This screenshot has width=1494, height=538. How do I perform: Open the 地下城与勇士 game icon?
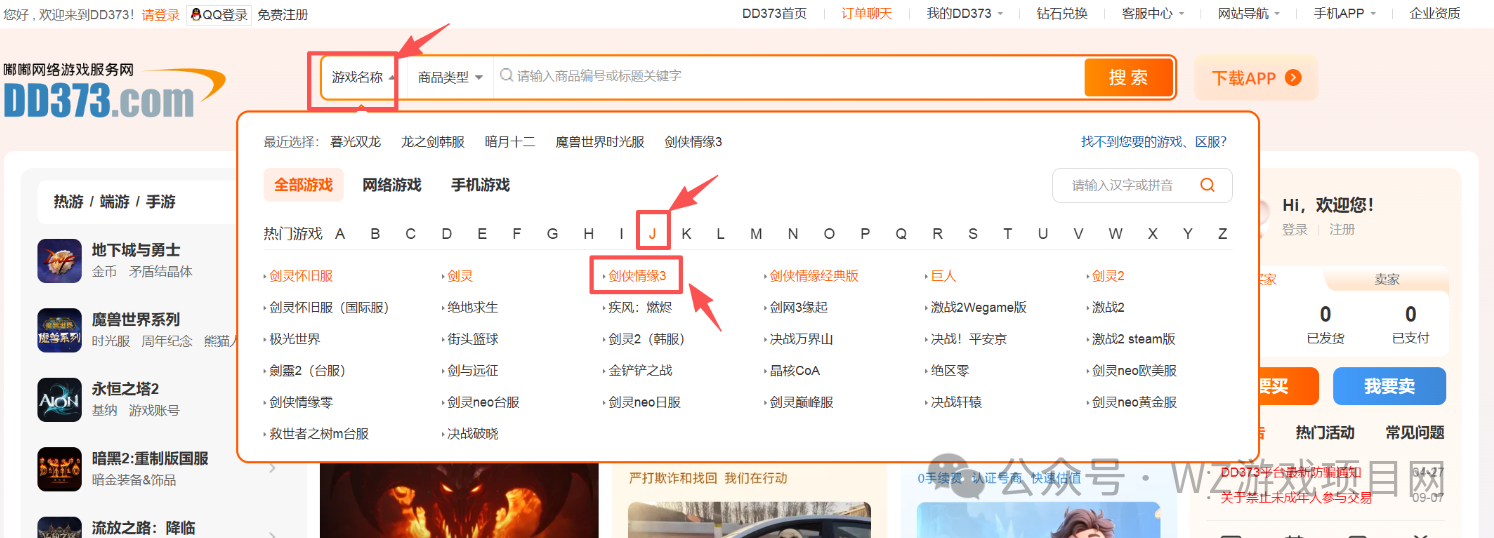pos(59,260)
